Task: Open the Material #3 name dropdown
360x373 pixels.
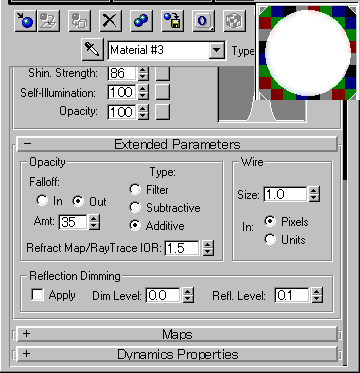Action: pos(217,50)
